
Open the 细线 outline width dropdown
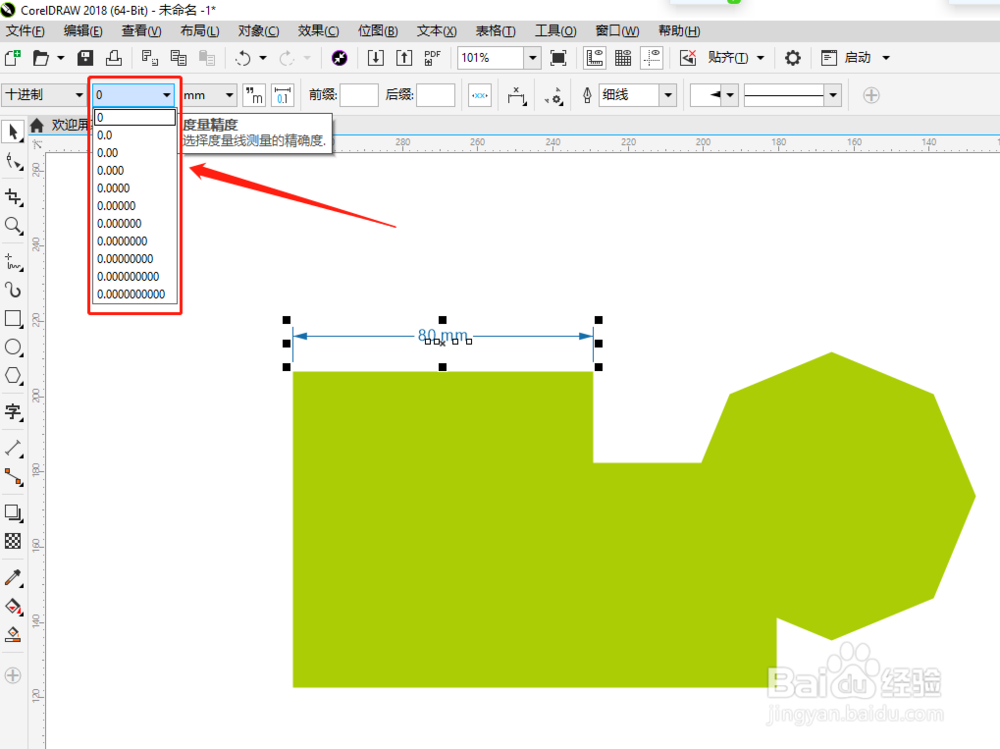point(668,95)
